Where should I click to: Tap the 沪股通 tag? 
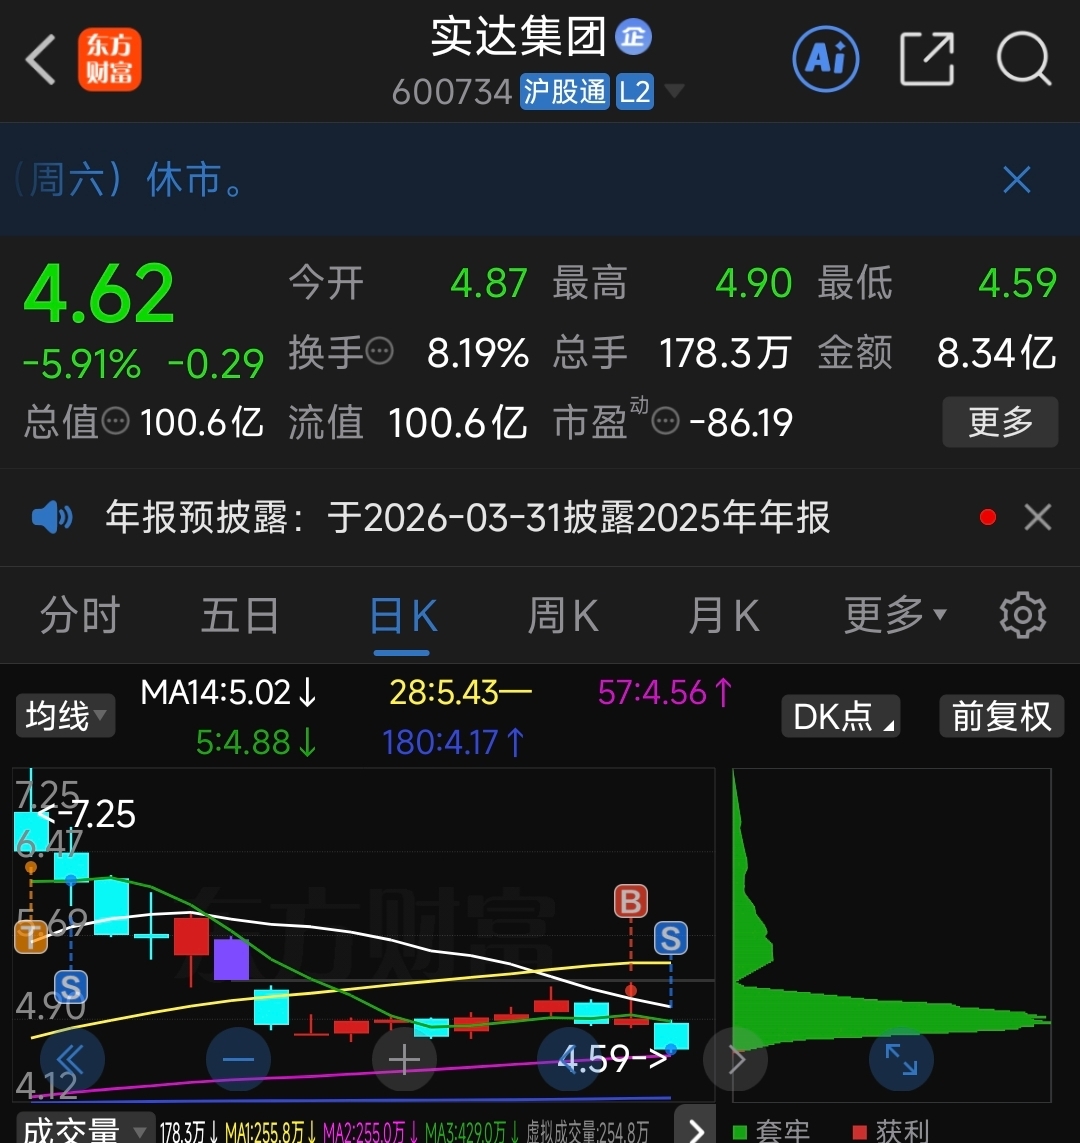[565, 92]
